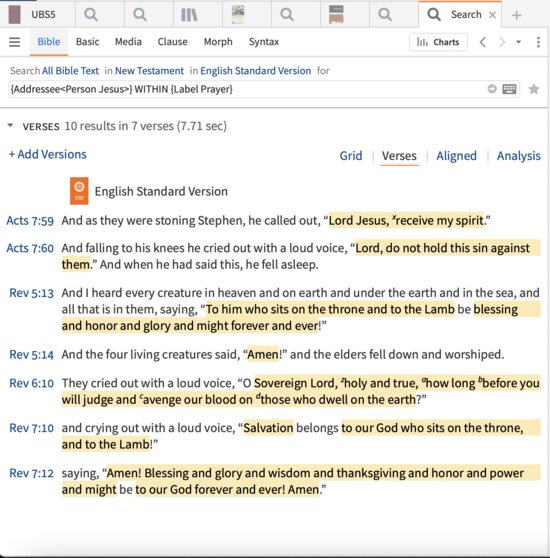Open Rev 5:13 reference
The width and height of the screenshot is (550, 558).
(31, 293)
